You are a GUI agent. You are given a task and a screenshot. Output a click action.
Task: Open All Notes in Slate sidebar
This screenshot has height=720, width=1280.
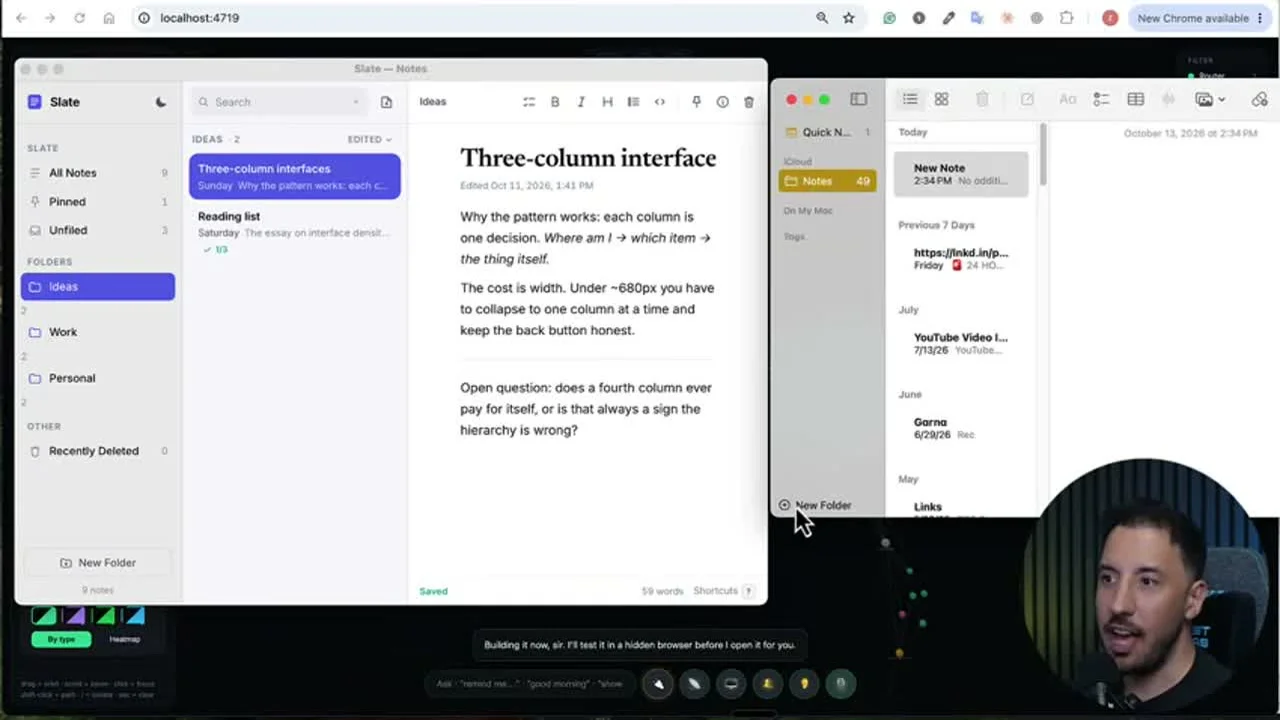pos(98,173)
